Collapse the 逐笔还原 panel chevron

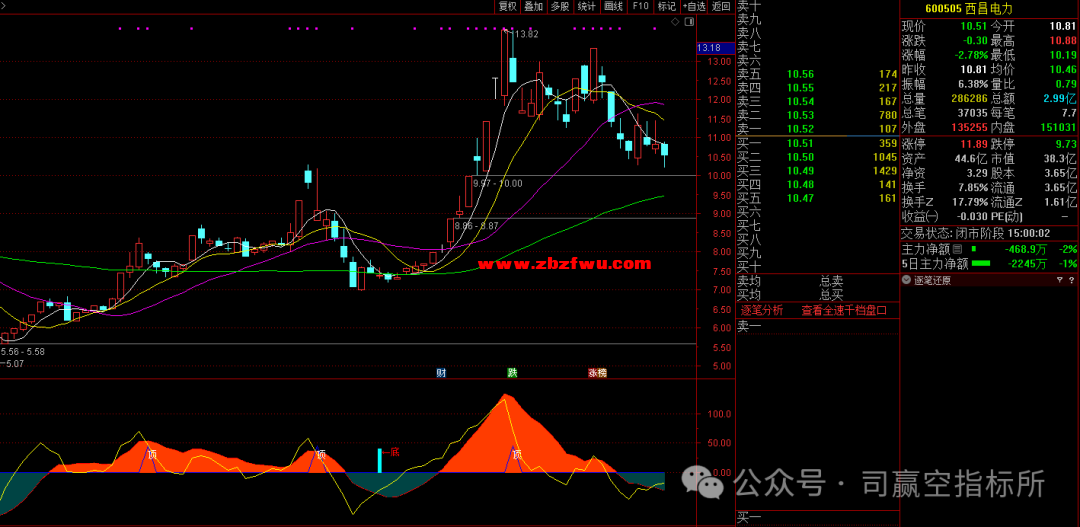[x=906, y=280]
